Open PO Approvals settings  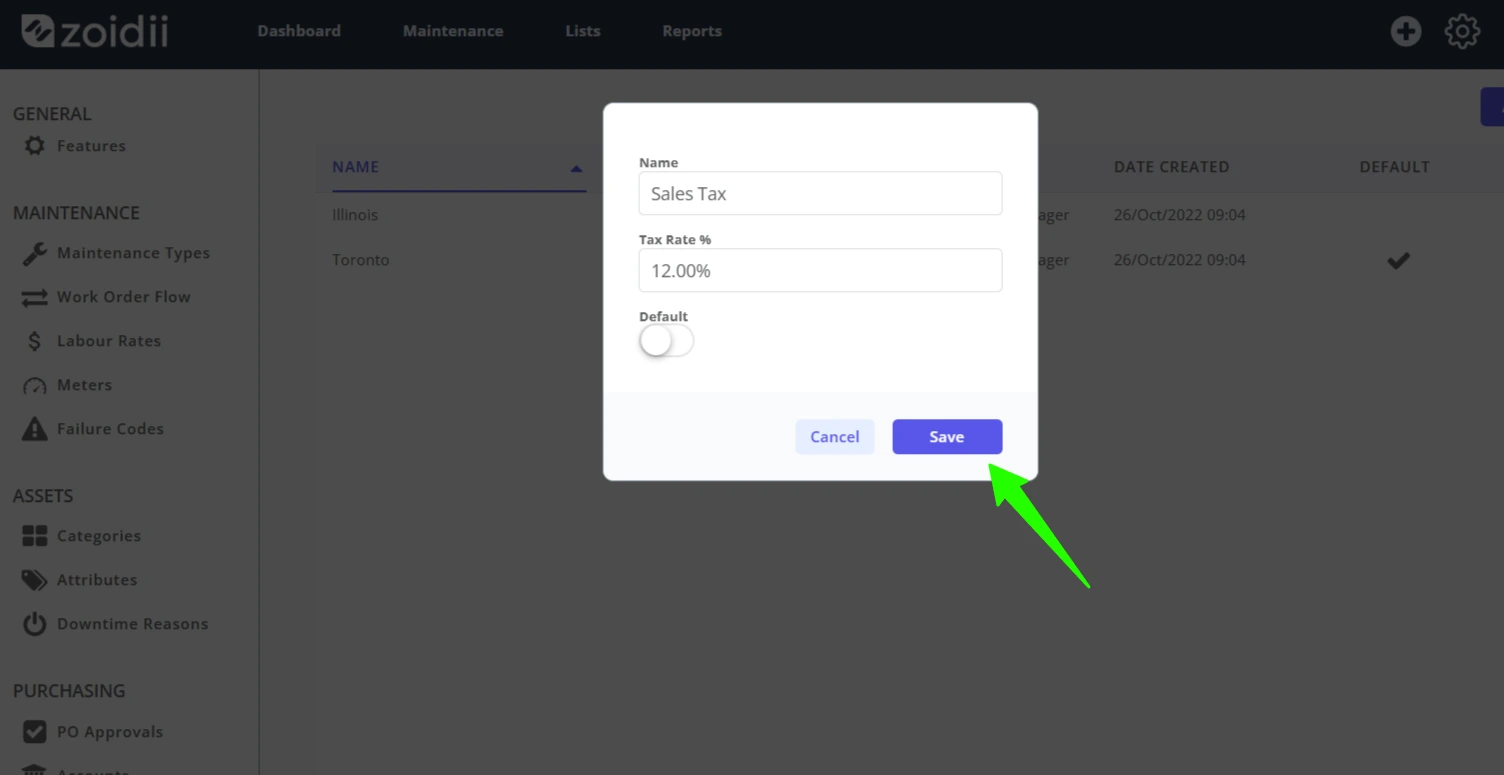110,732
